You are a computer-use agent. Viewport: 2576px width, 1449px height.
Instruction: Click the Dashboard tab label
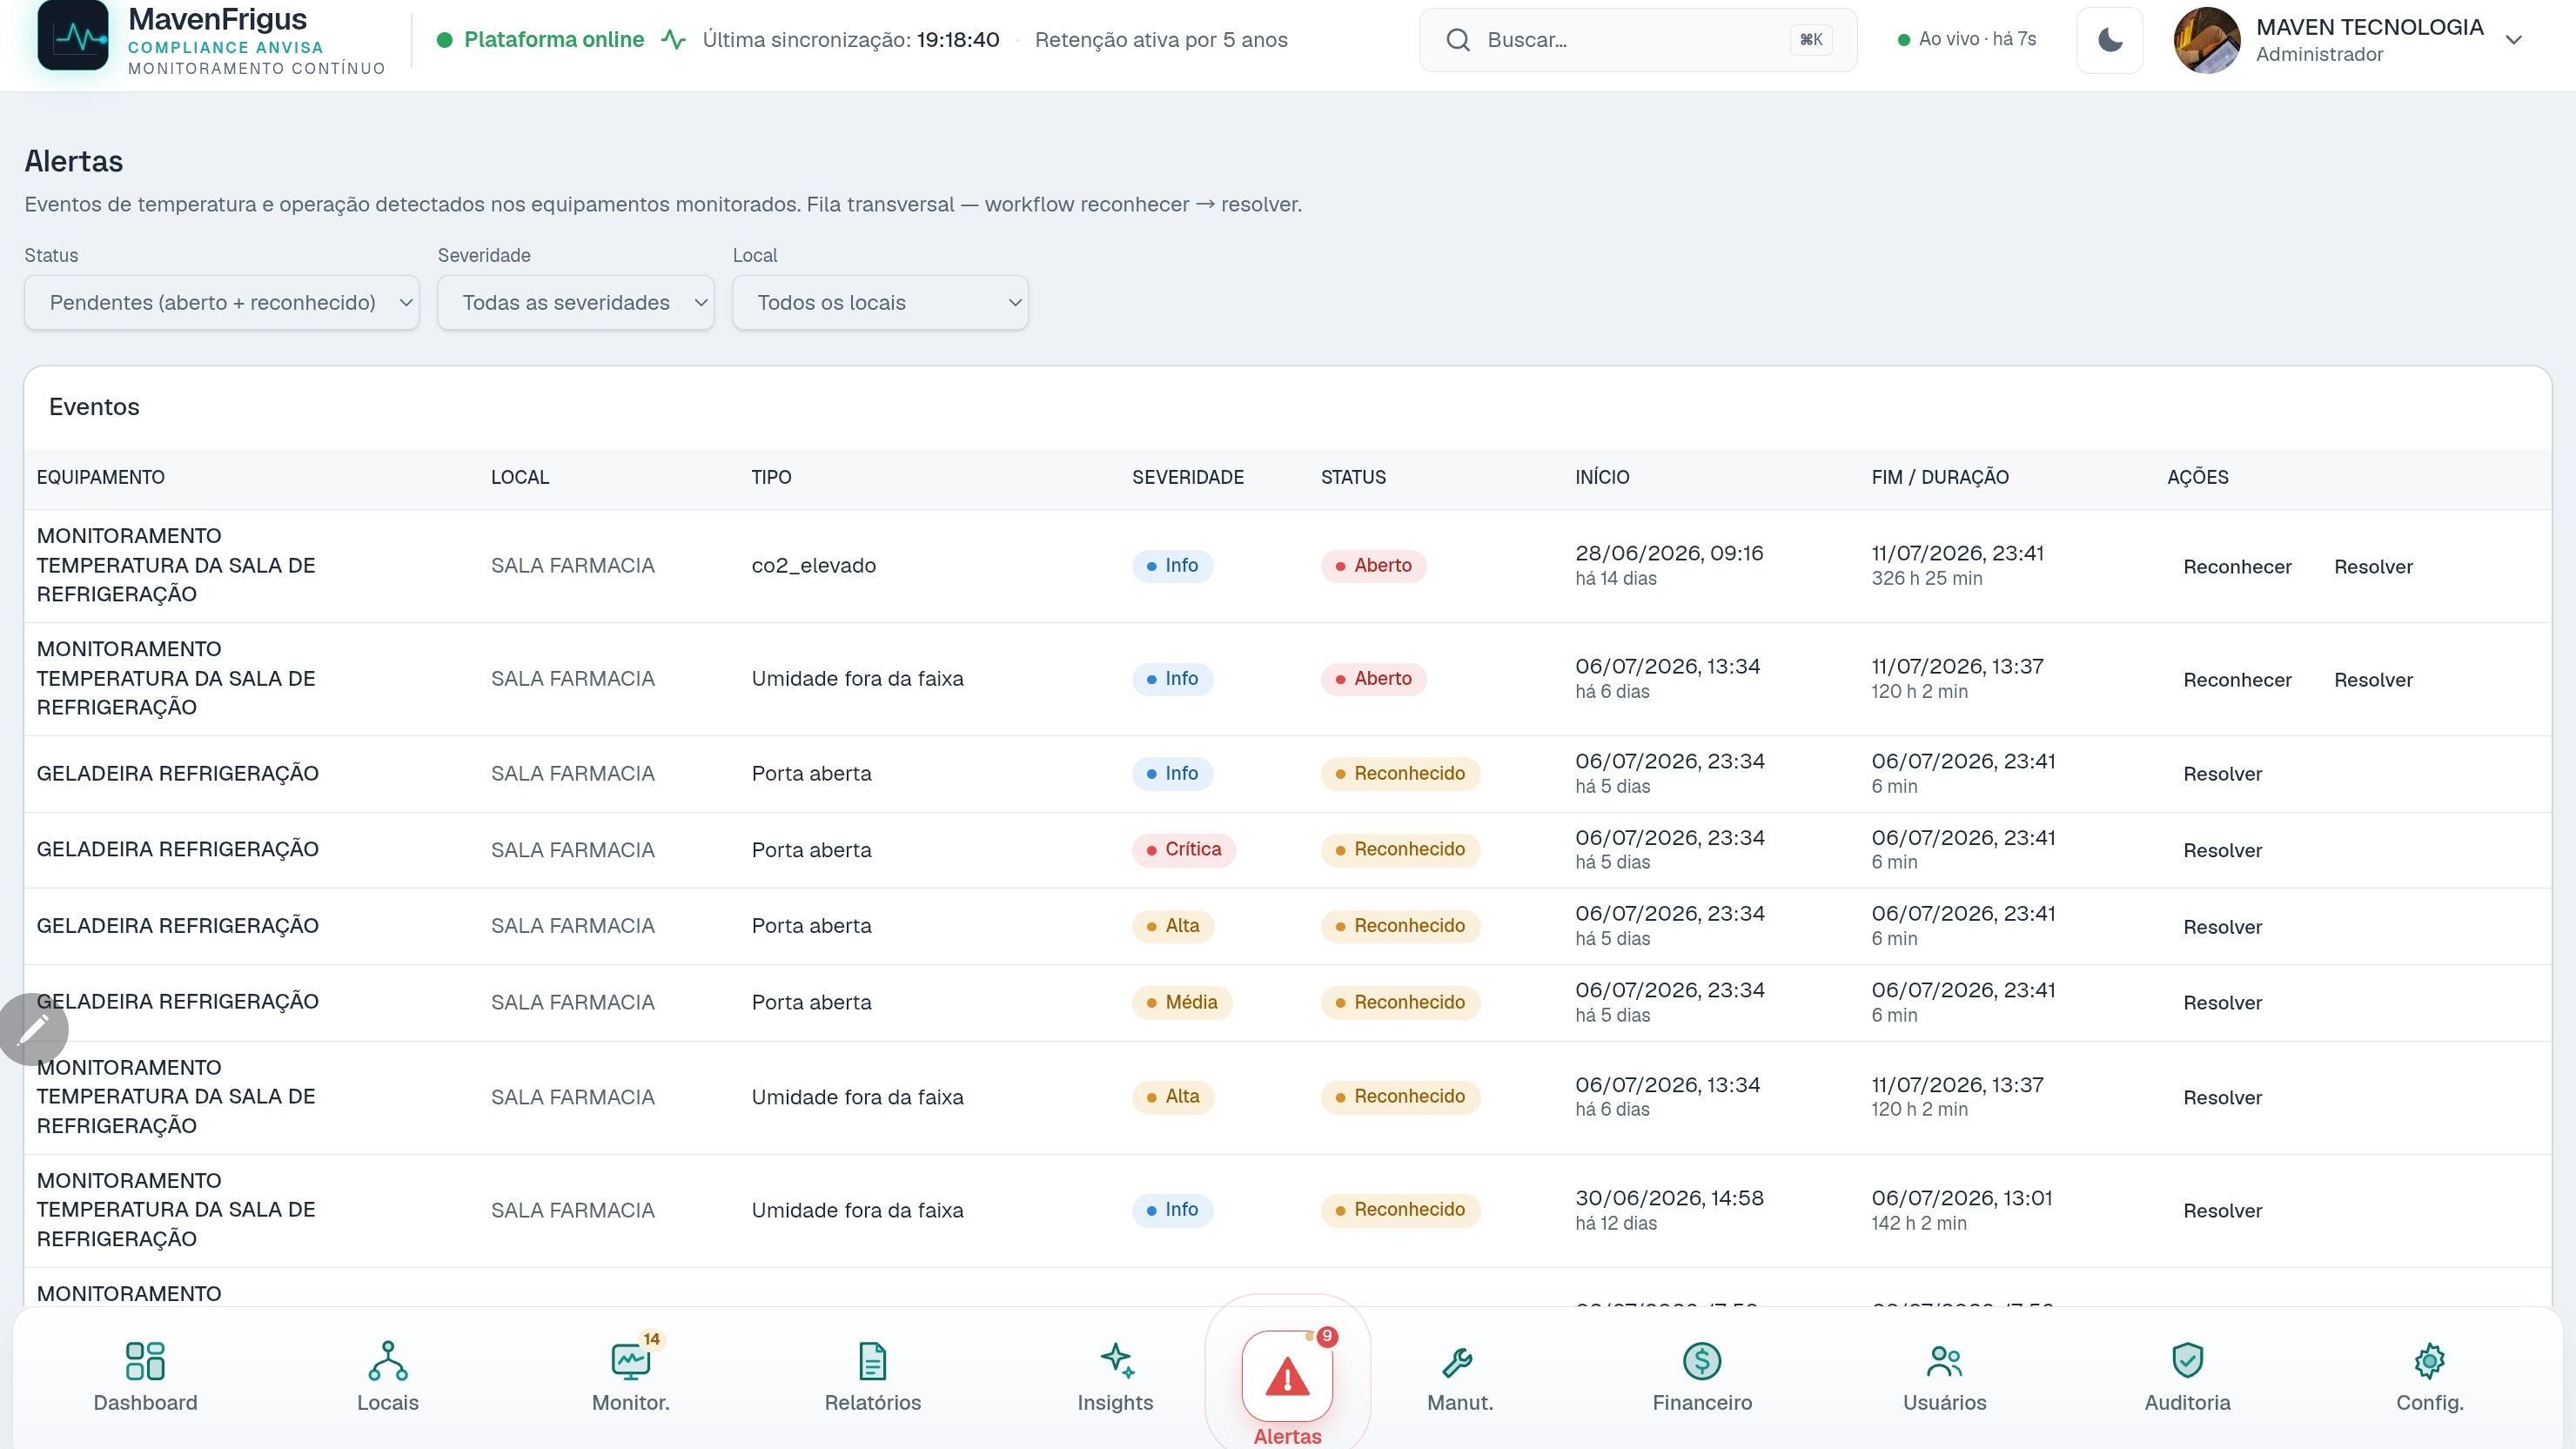[x=145, y=1402]
